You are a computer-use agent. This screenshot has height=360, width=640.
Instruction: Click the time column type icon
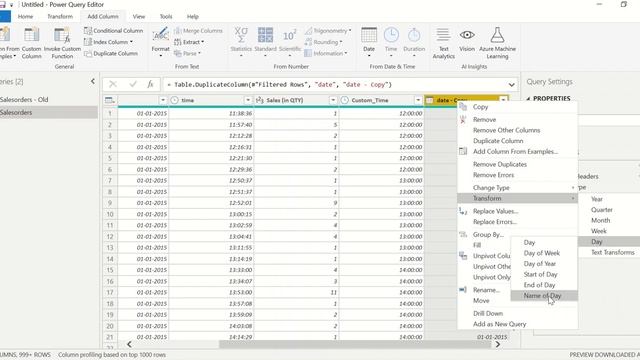(x=175, y=100)
